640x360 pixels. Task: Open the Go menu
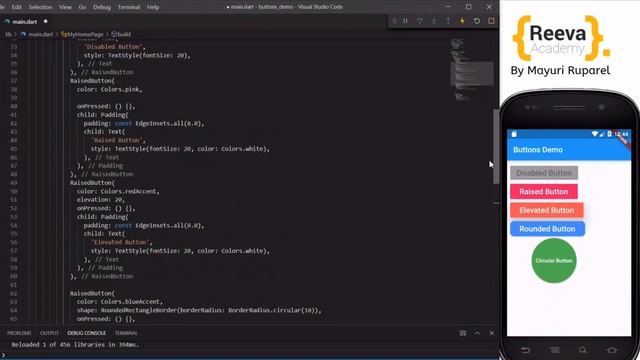click(x=82, y=7)
